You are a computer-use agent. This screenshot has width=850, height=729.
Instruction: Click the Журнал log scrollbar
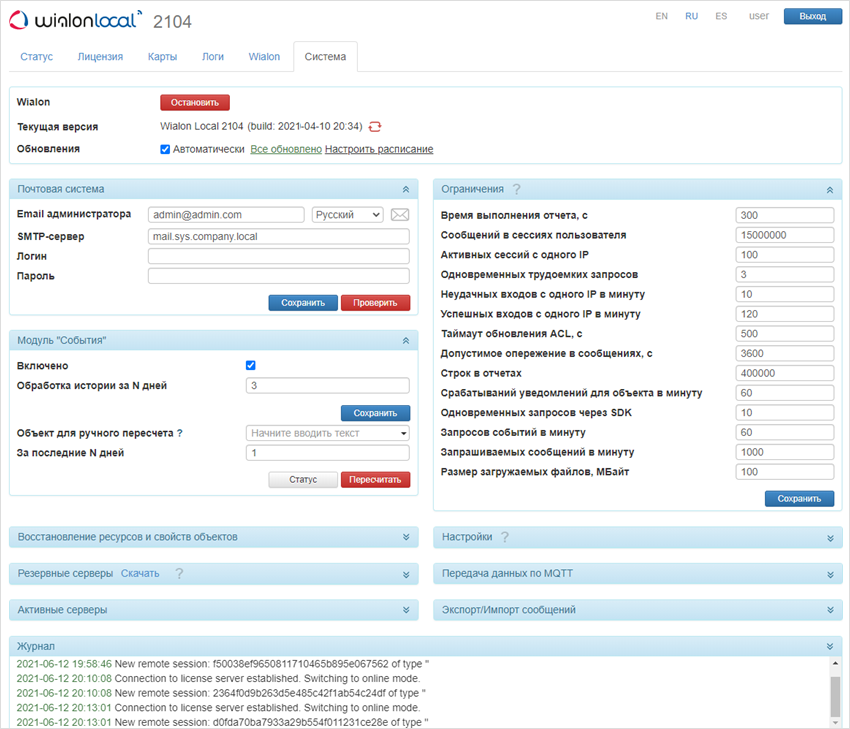click(x=834, y=690)
